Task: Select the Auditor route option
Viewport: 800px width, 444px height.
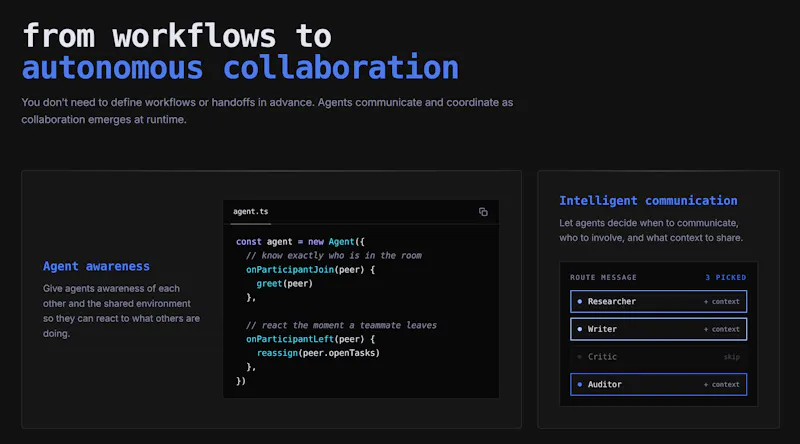Action: tap(658, 384)
